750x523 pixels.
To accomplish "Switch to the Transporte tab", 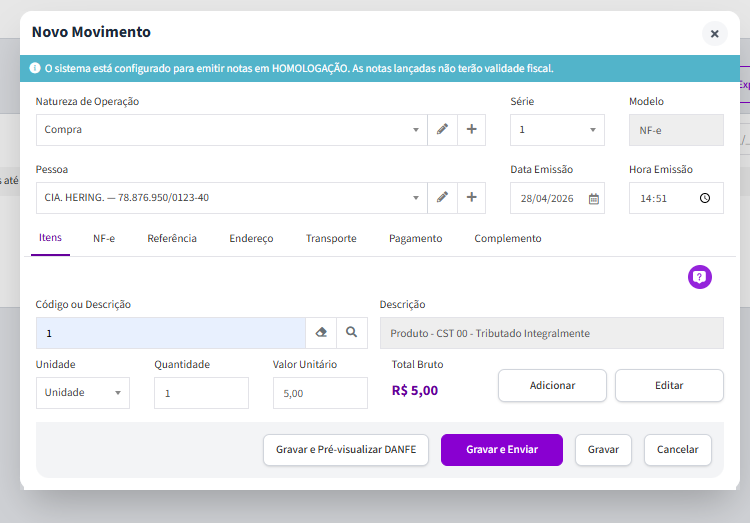I will [331, 238].
